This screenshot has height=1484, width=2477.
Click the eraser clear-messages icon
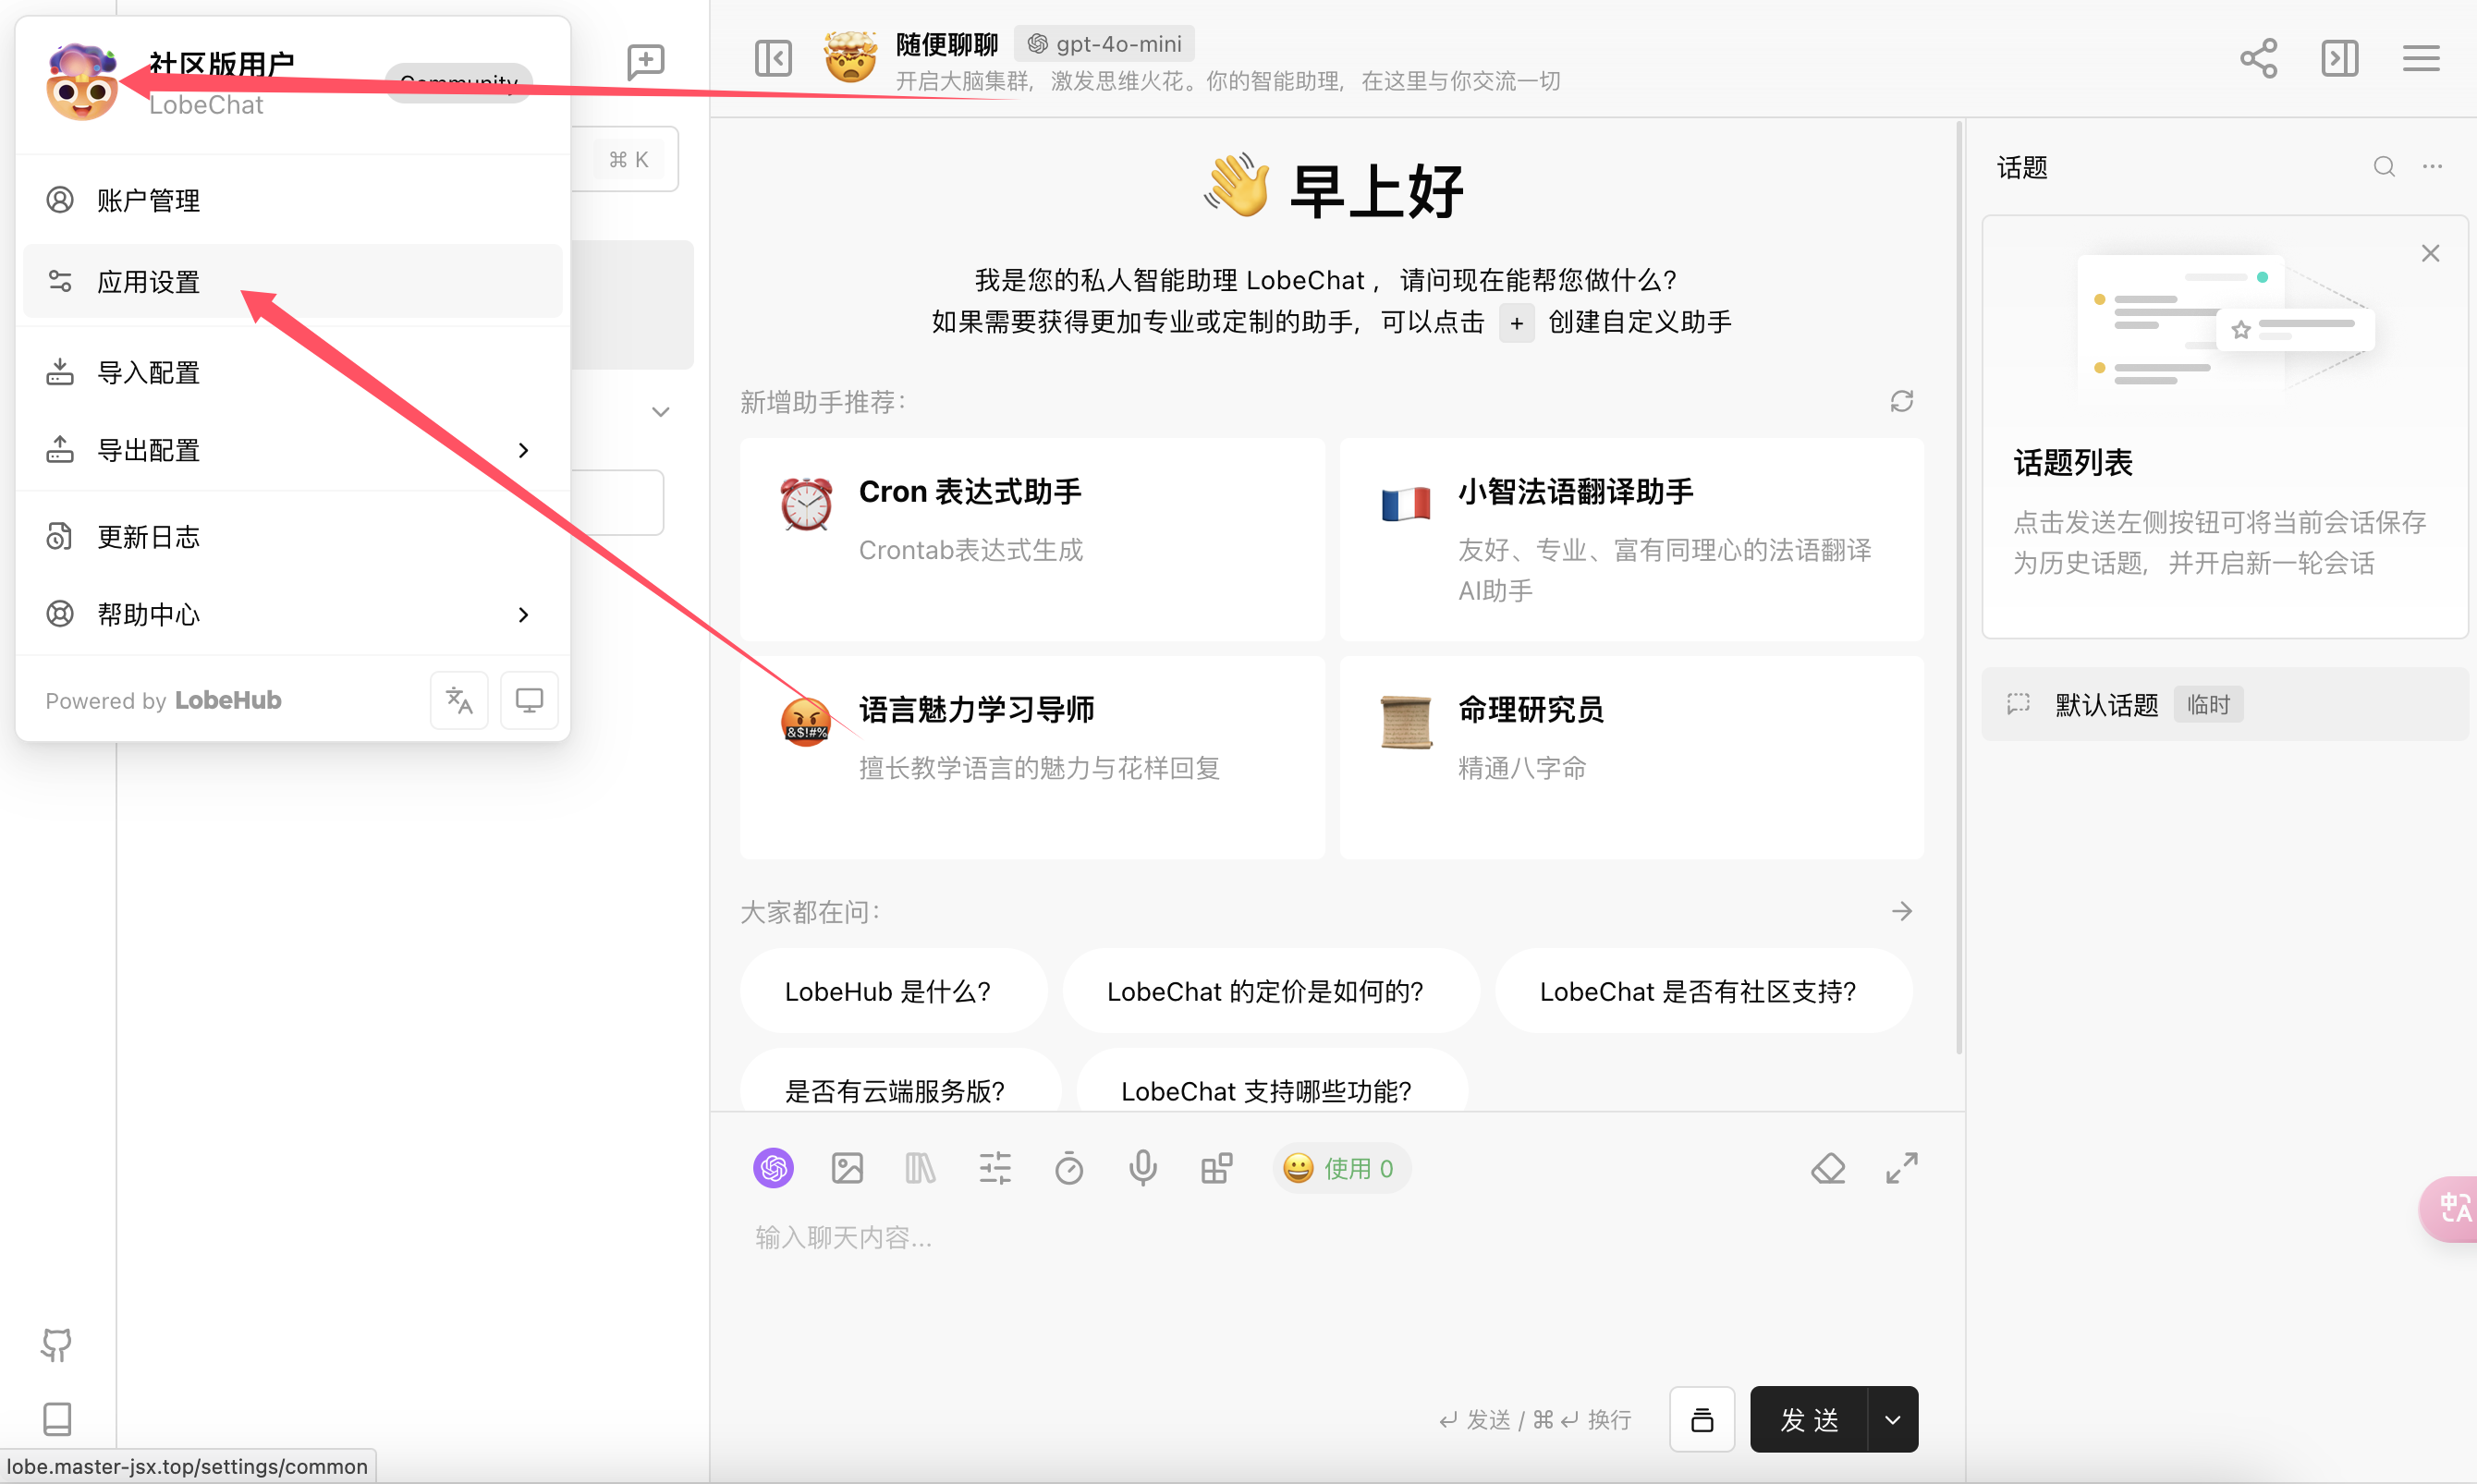click(x=1828, y=1168)
